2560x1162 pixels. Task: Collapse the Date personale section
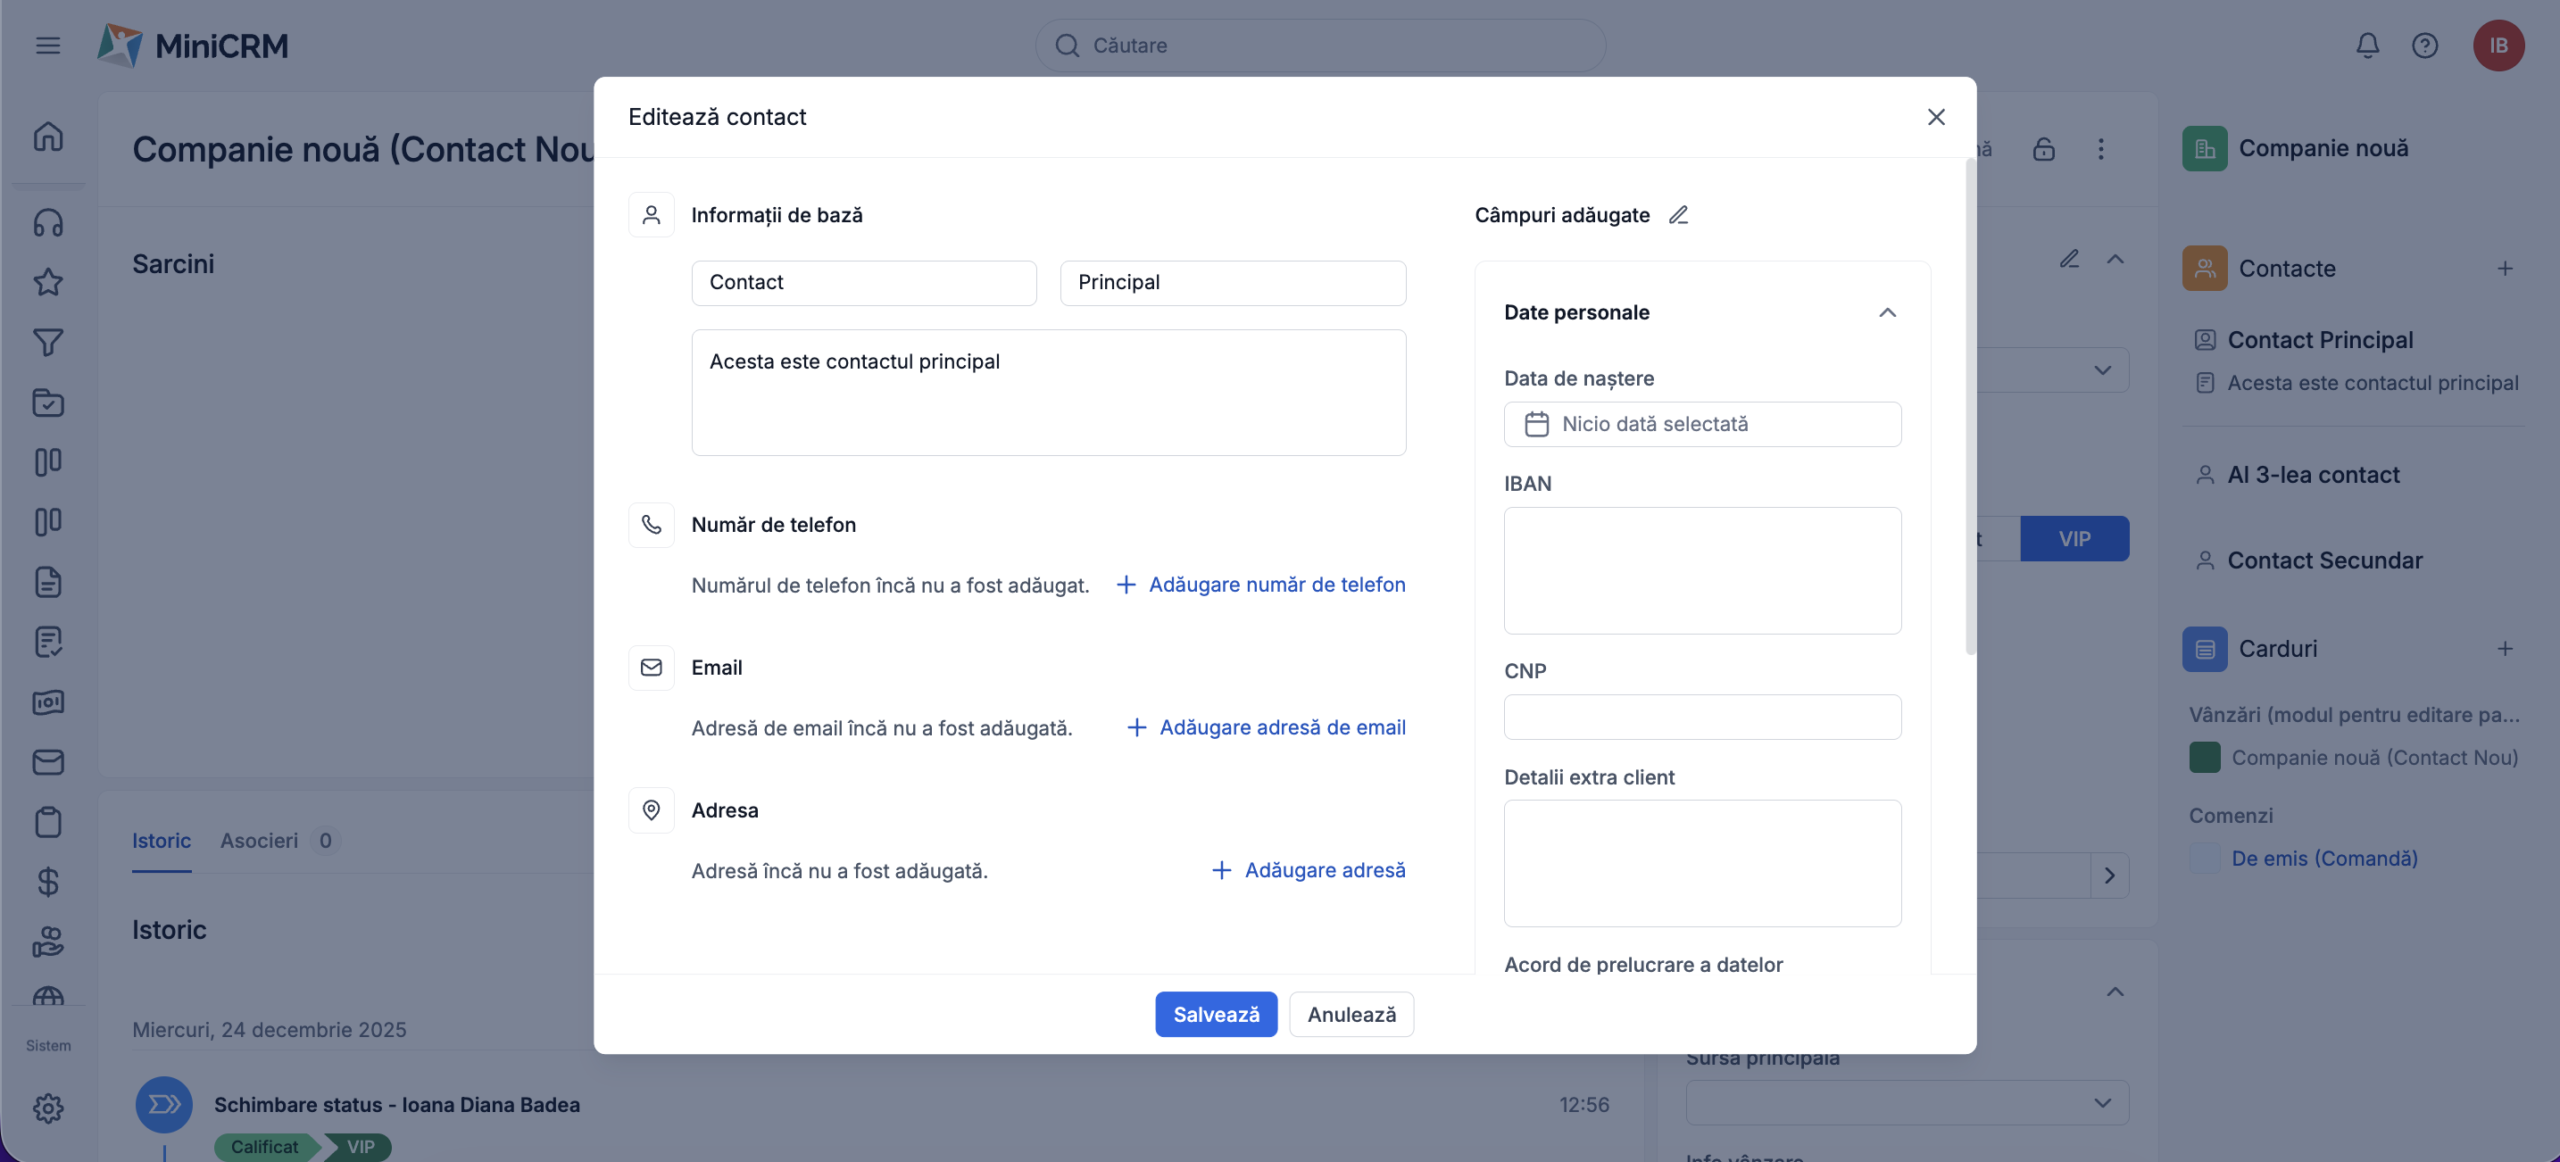1887,312
